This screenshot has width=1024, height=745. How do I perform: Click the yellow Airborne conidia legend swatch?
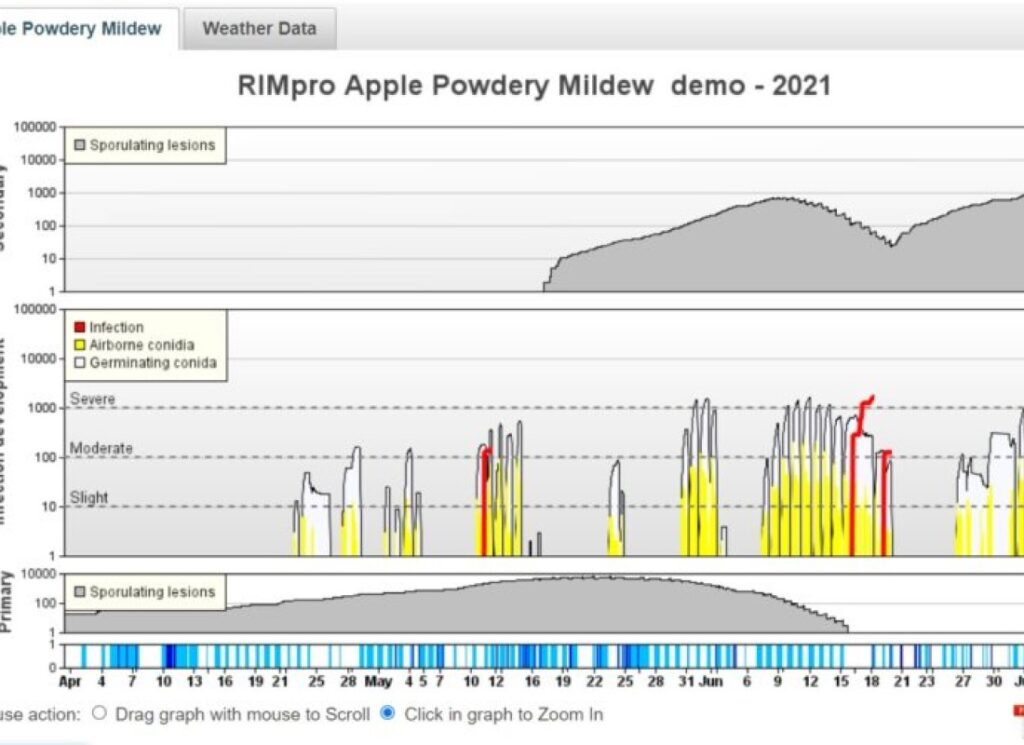point(80,345)
